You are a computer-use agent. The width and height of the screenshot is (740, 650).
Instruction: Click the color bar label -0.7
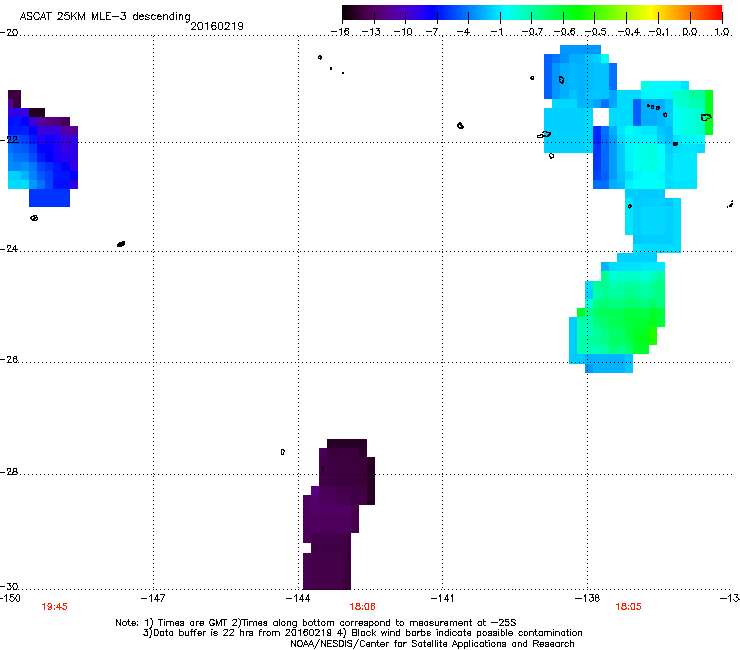point(532,32)
